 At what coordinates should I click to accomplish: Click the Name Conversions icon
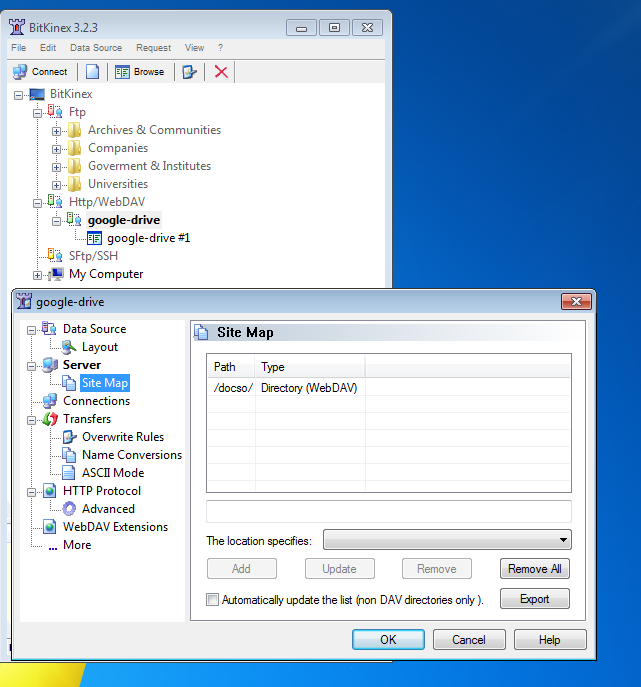(x=69, y=455)
